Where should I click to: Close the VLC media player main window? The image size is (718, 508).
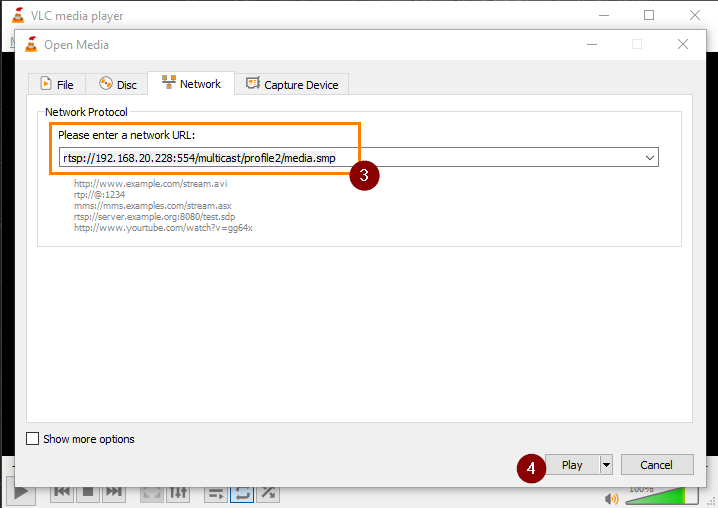(x=695, y=15)
